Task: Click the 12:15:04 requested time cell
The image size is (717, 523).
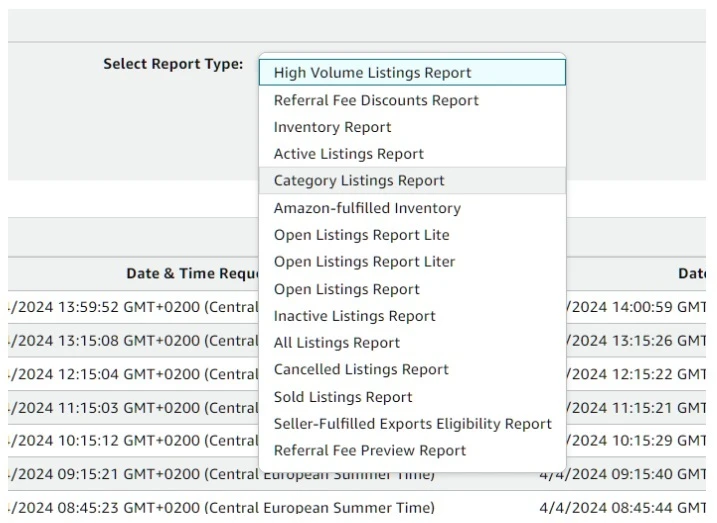Action: [x=134, y=374]
